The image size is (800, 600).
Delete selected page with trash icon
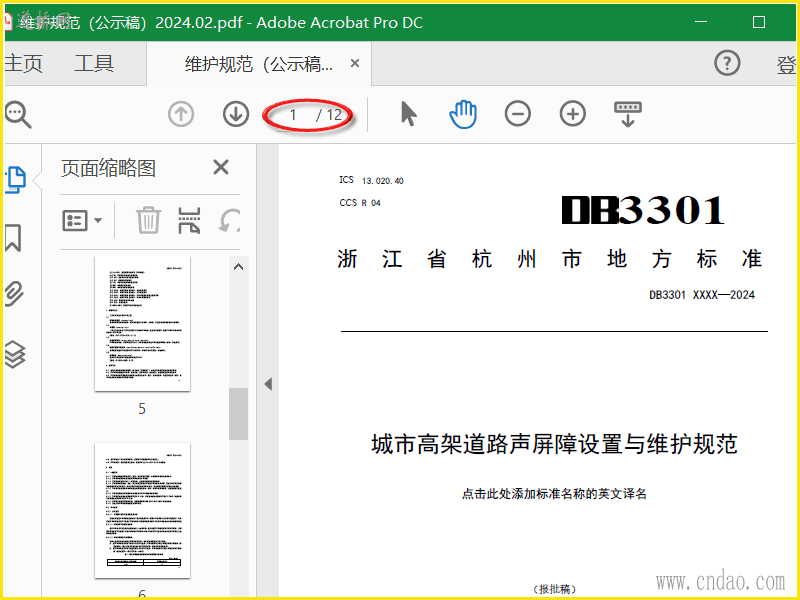click(x=148, y=220)
